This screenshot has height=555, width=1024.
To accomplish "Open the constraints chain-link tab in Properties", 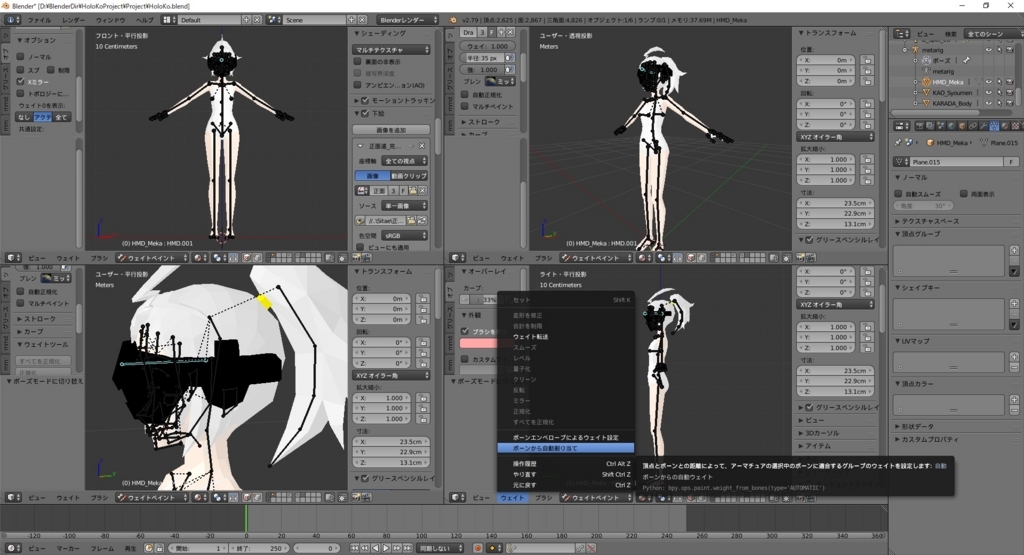I will coord(972,126).
